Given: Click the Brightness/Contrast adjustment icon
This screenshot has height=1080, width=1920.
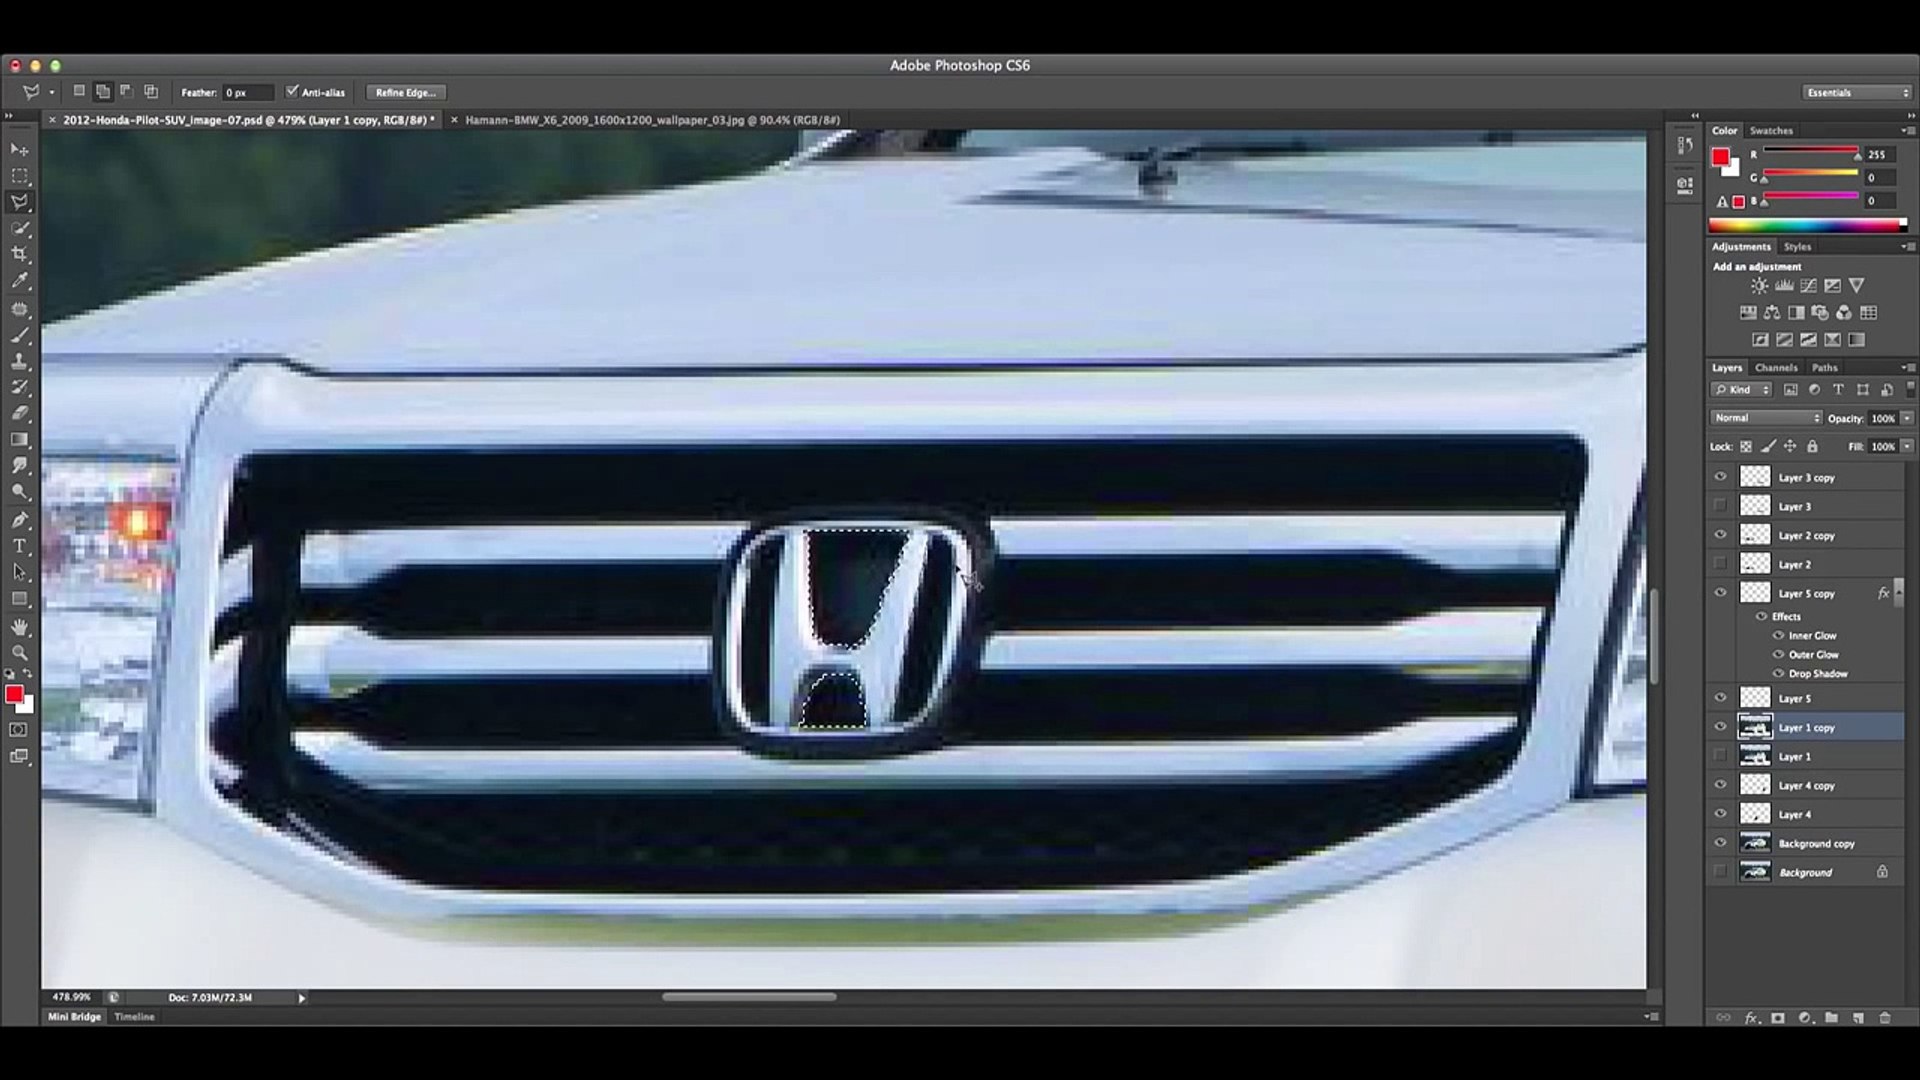Looking at the screenshot, I should [1759, 286].
